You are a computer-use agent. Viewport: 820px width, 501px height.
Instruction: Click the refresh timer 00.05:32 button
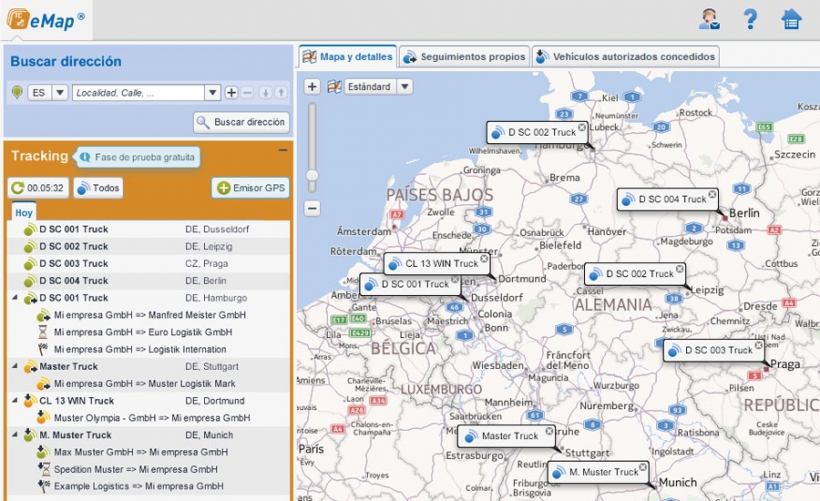pos(38,188)
